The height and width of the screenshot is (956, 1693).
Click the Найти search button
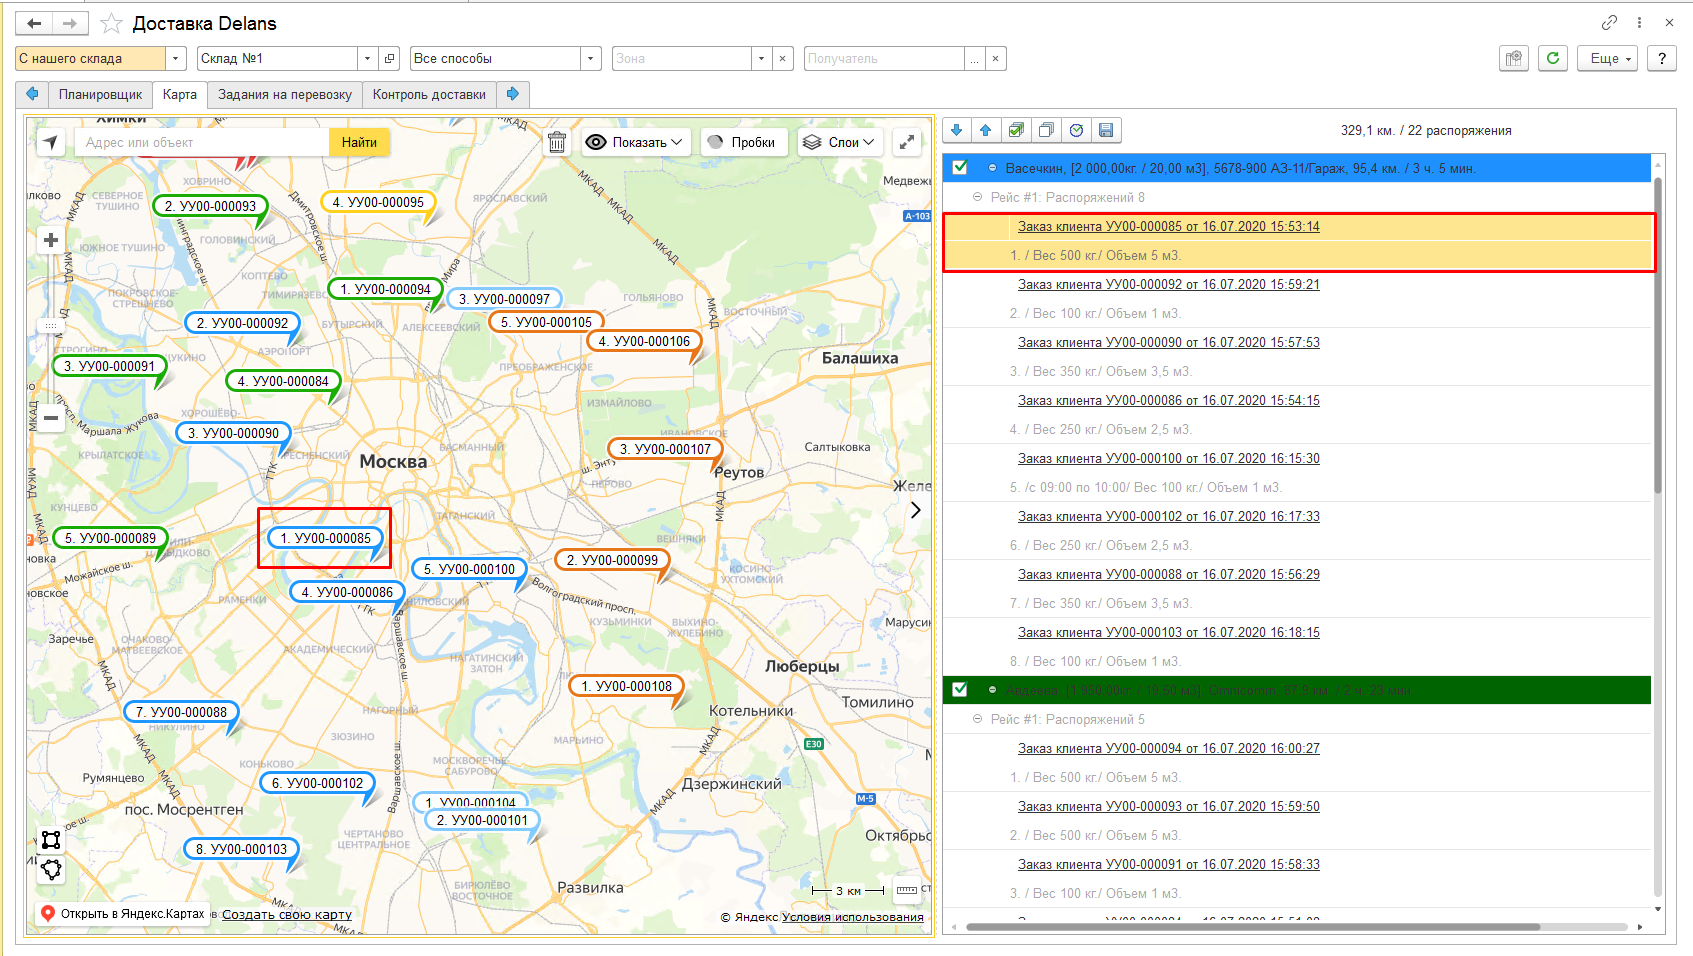[x=359, y=142]
